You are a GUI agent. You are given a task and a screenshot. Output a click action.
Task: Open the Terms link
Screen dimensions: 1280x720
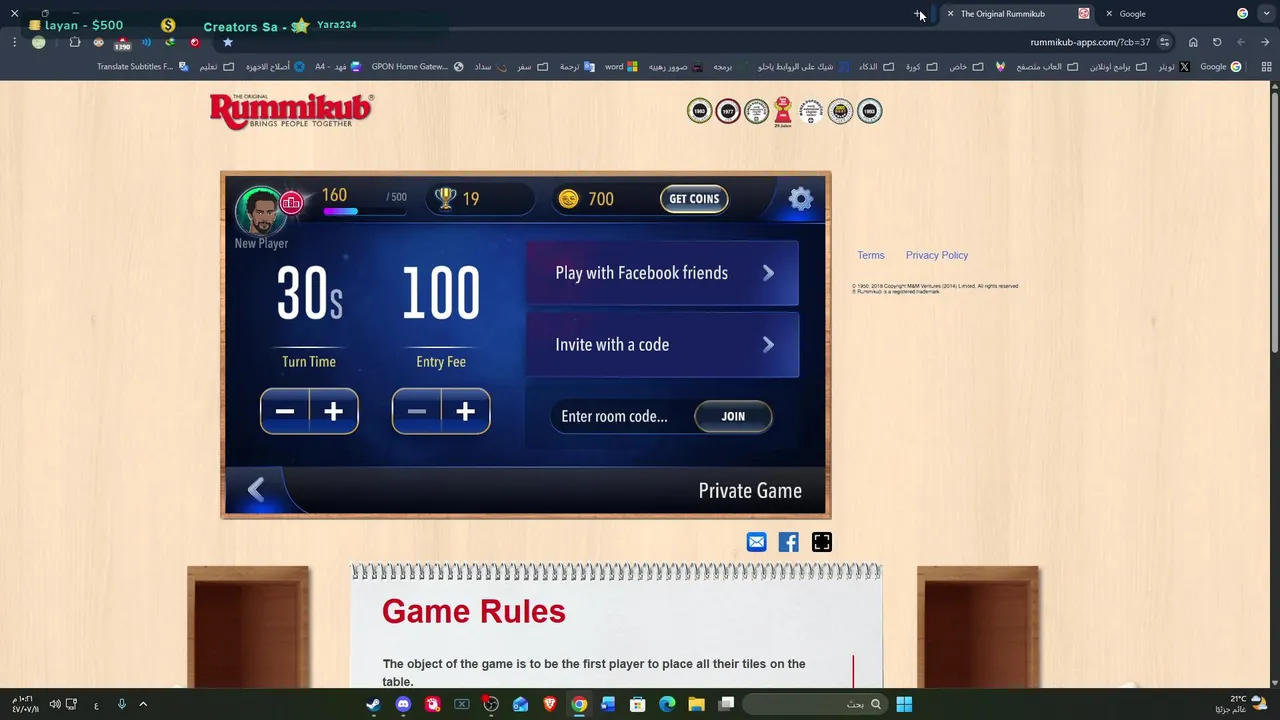[x=871, y=255]
